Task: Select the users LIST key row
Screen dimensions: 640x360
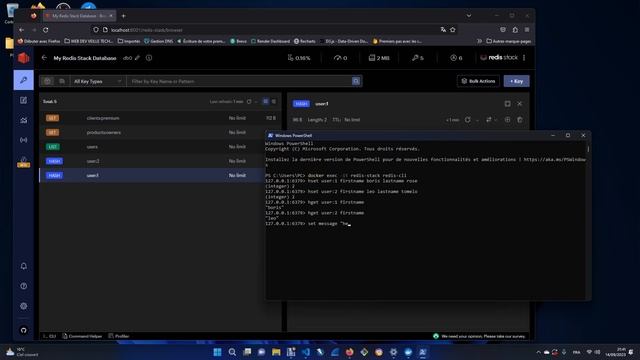Action: coord(161,147)
